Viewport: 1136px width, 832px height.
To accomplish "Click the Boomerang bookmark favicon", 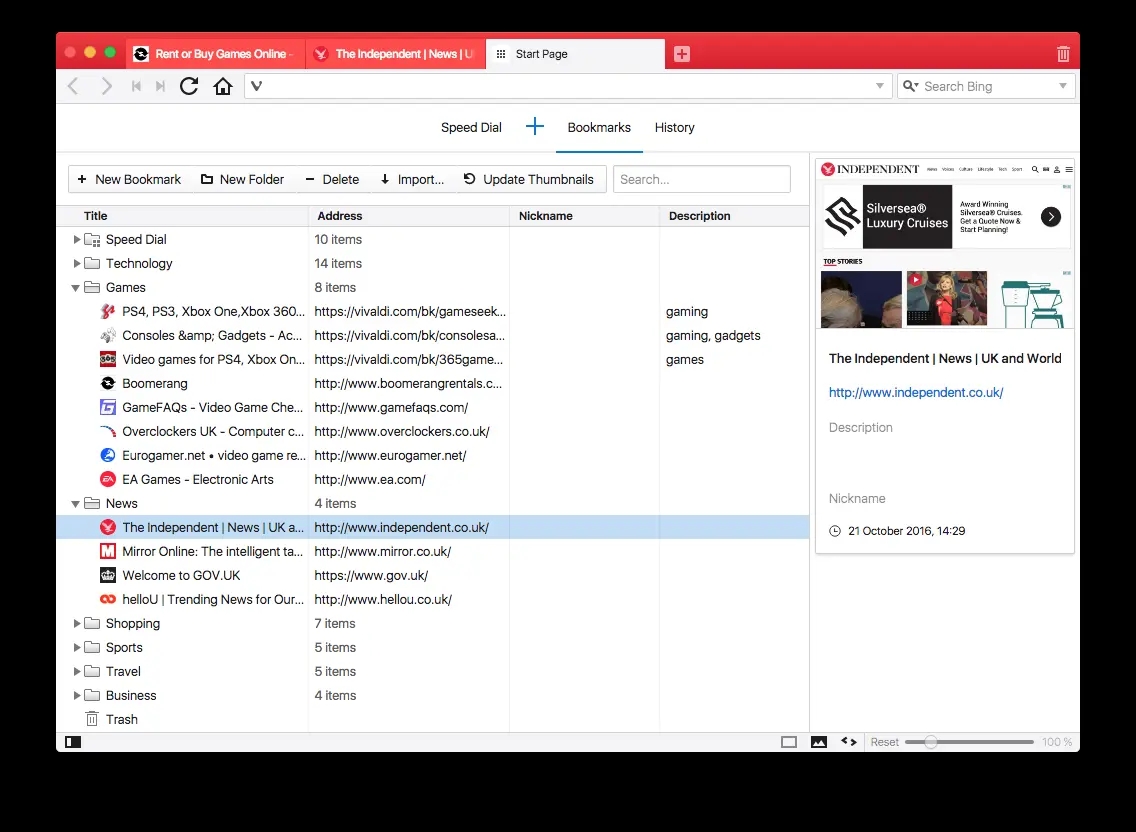I will pyautogui.click(x=108, y=383).
